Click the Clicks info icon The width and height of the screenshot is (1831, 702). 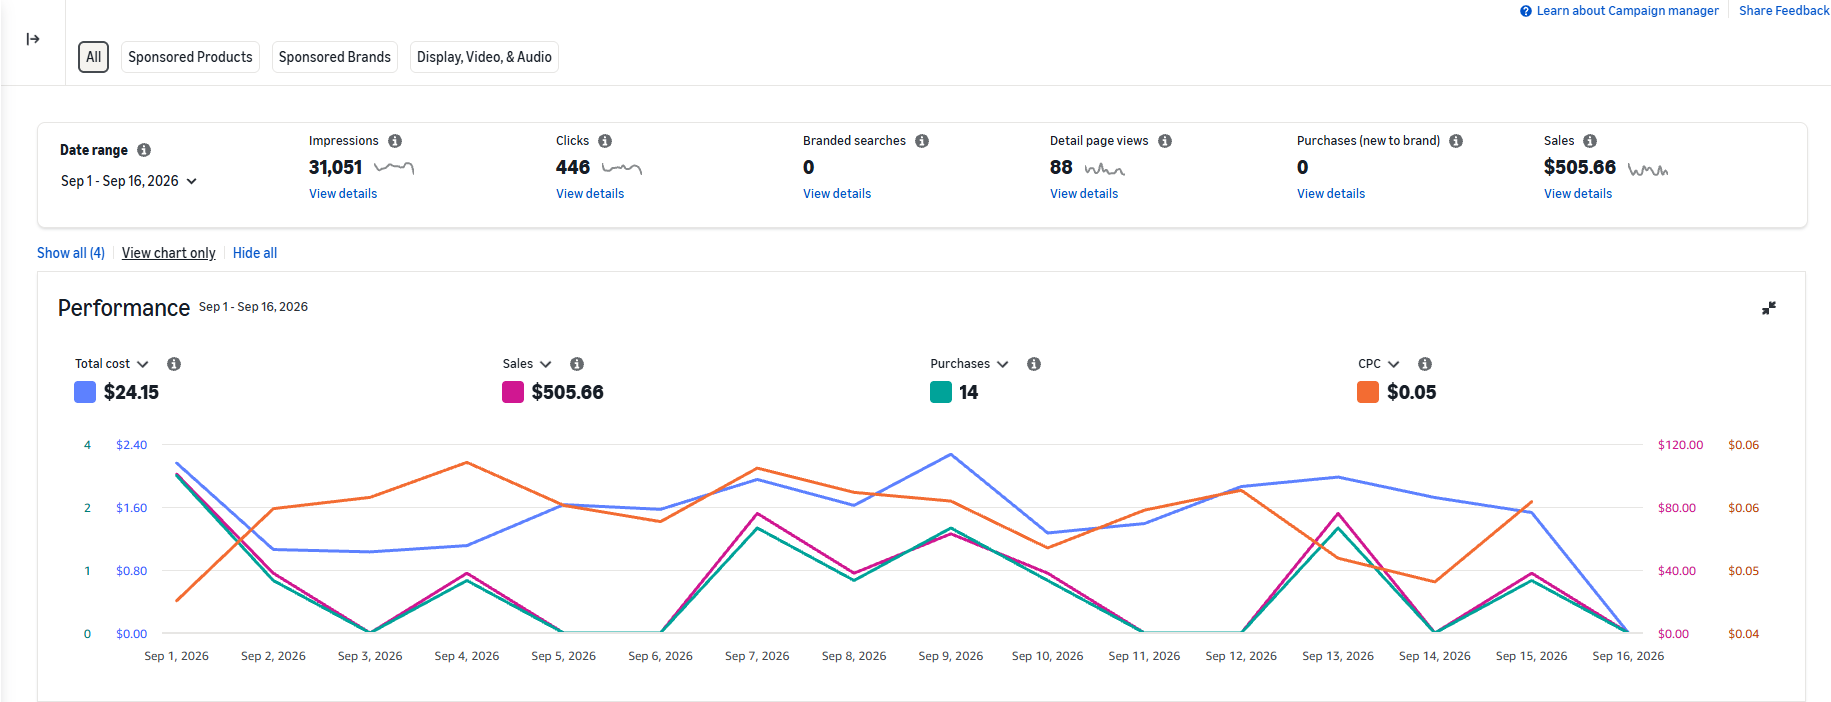pos(605,141)
